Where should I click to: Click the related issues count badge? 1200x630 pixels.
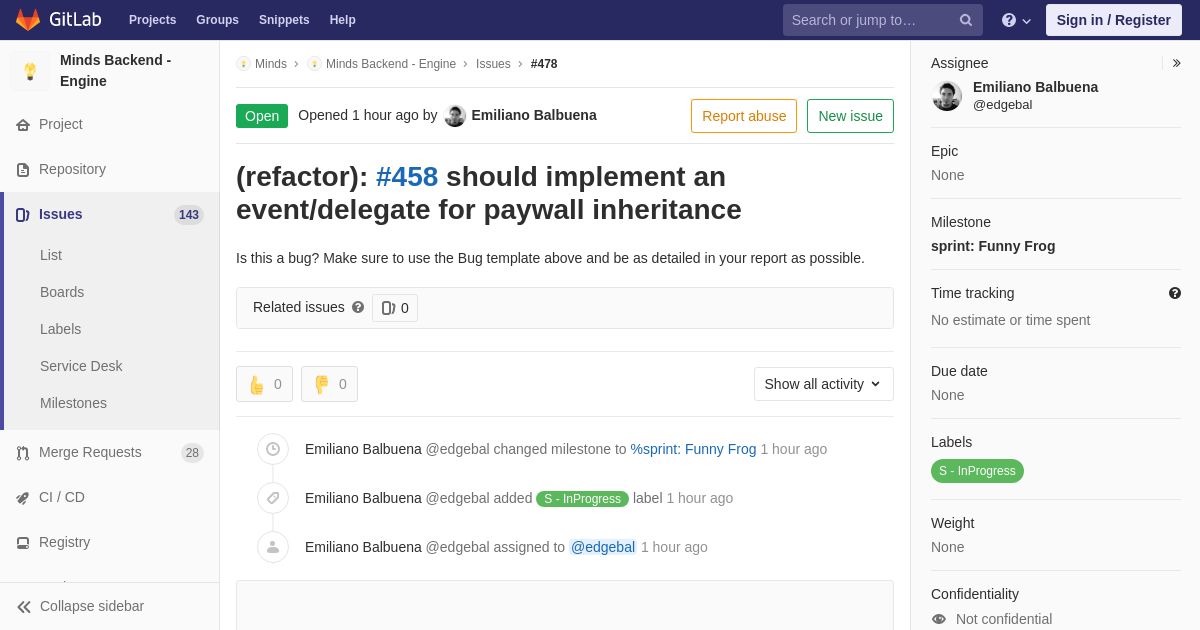395,308
